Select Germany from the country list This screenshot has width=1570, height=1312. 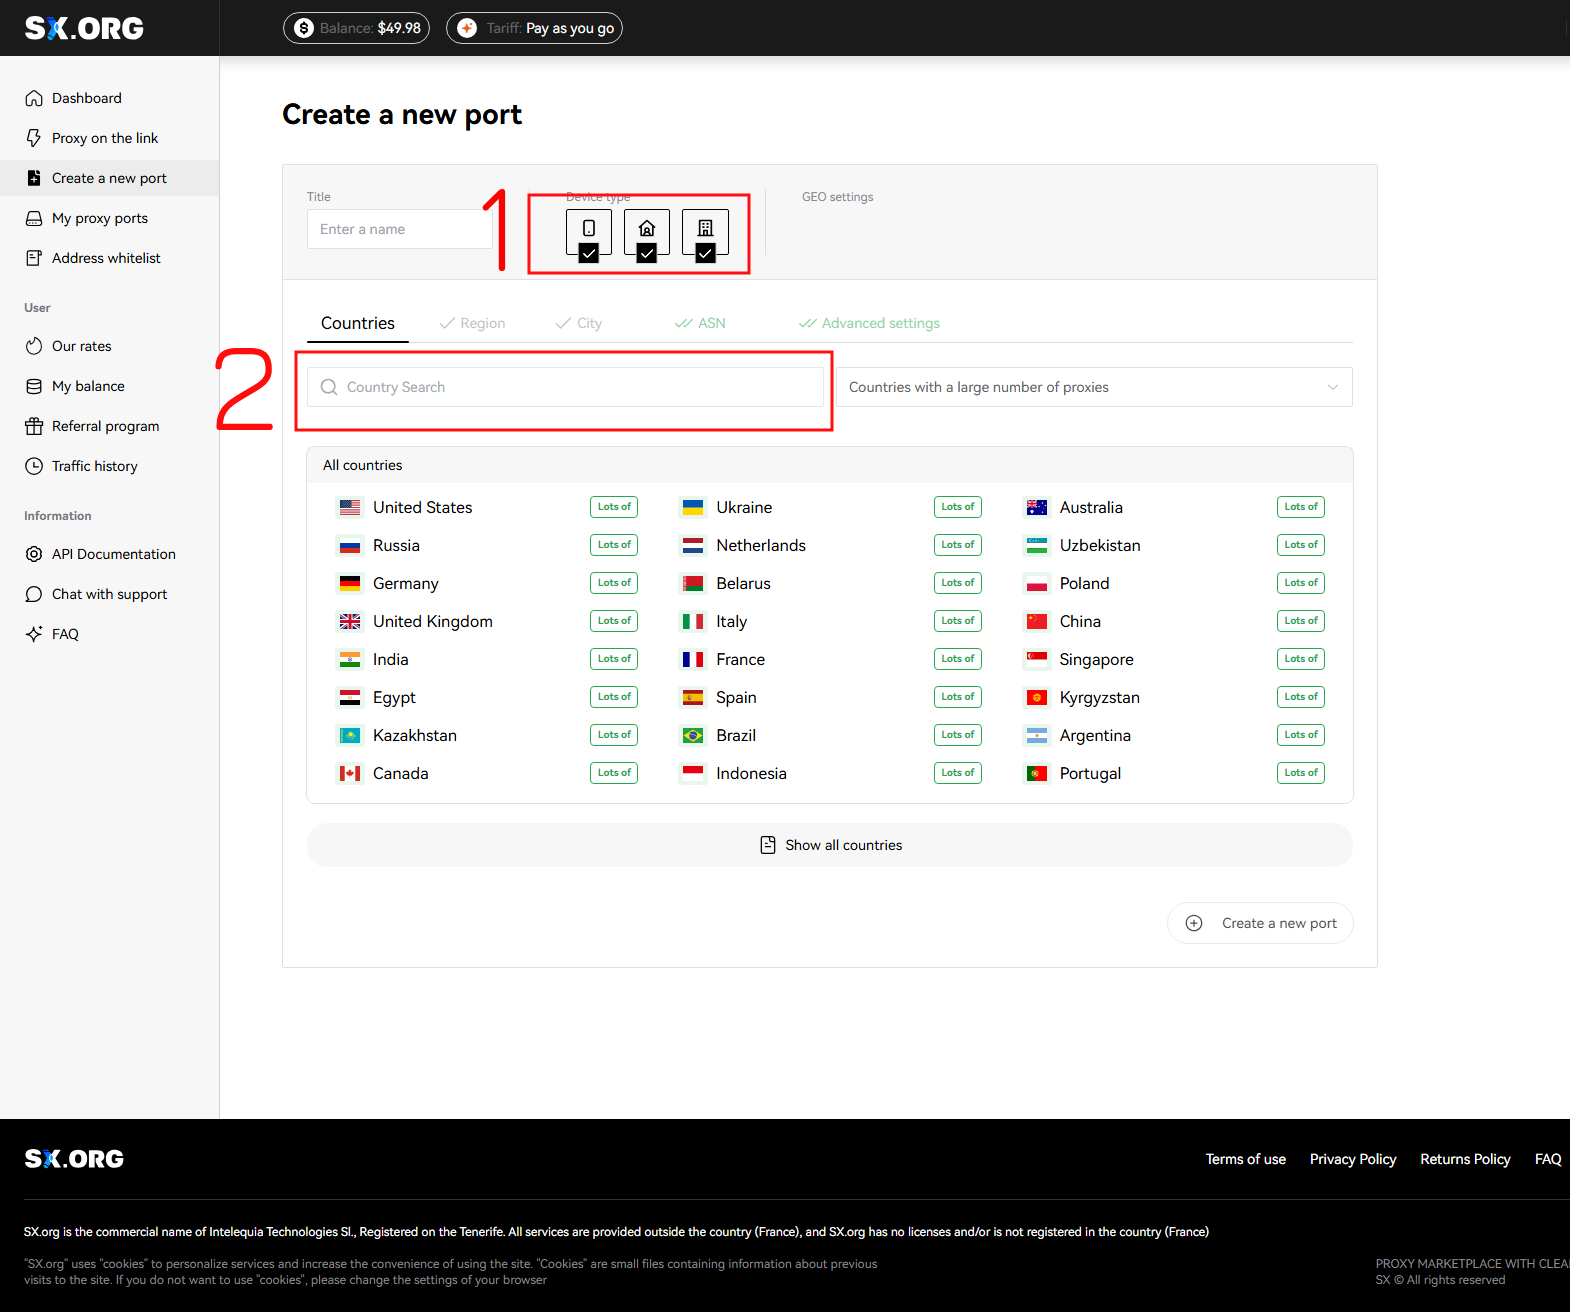point(405,583)
